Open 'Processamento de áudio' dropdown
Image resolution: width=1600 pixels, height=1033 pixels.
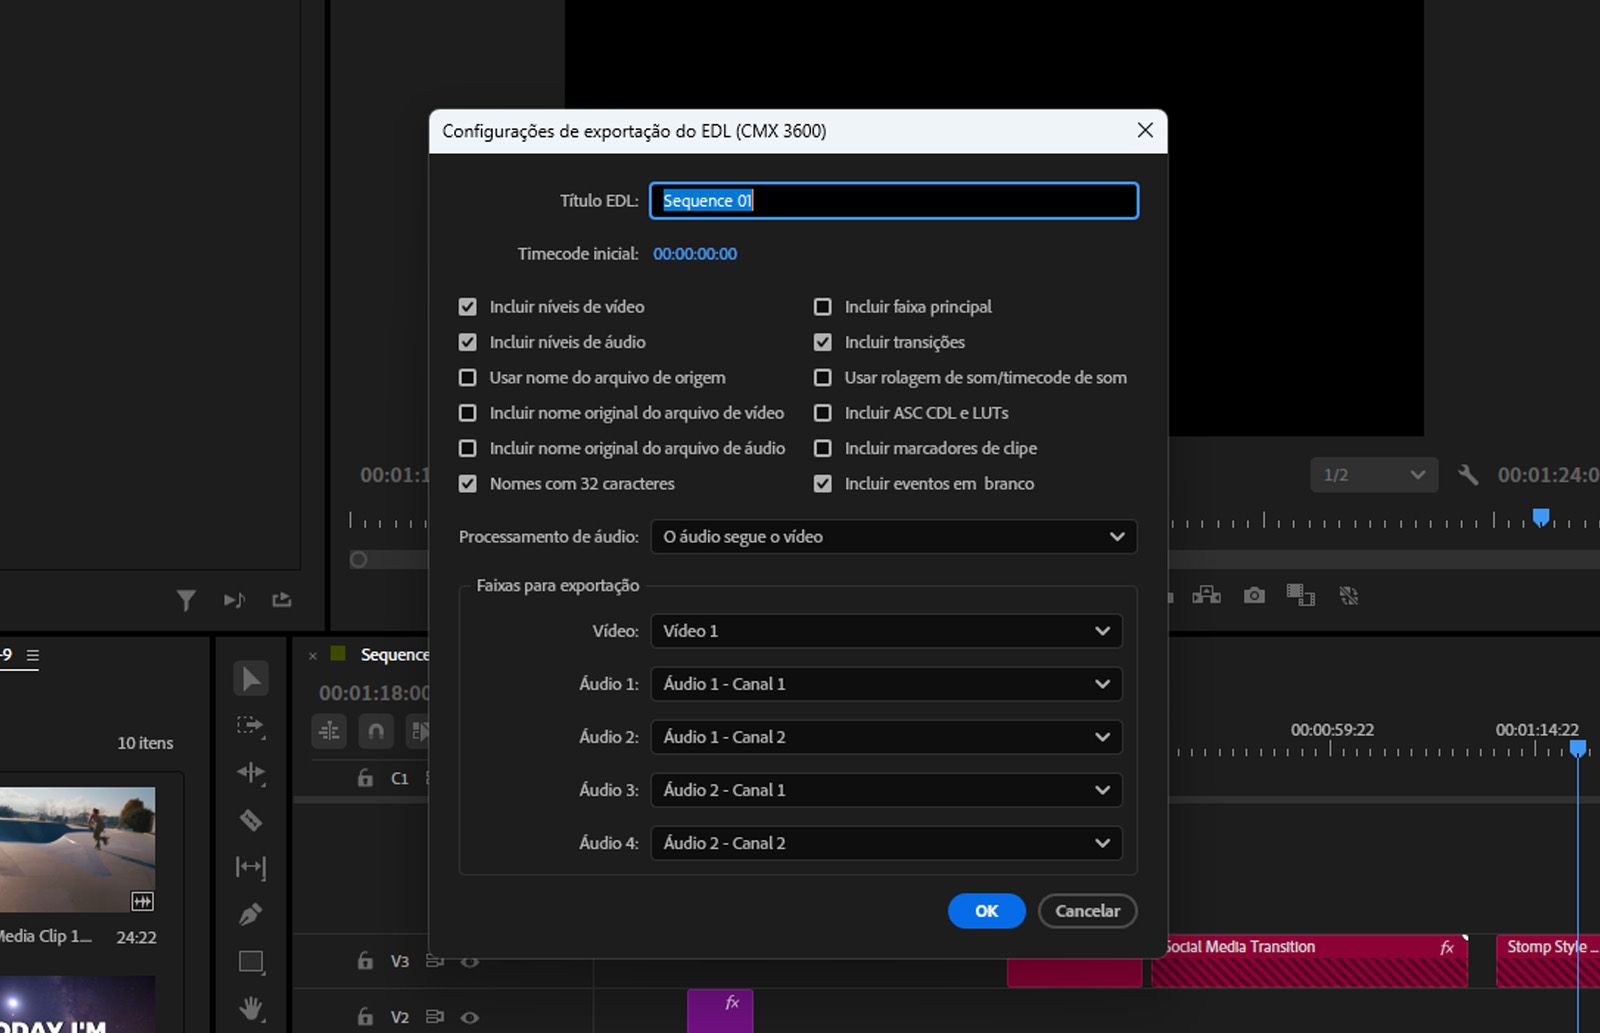pyautogui.click(x=893, y=537)
